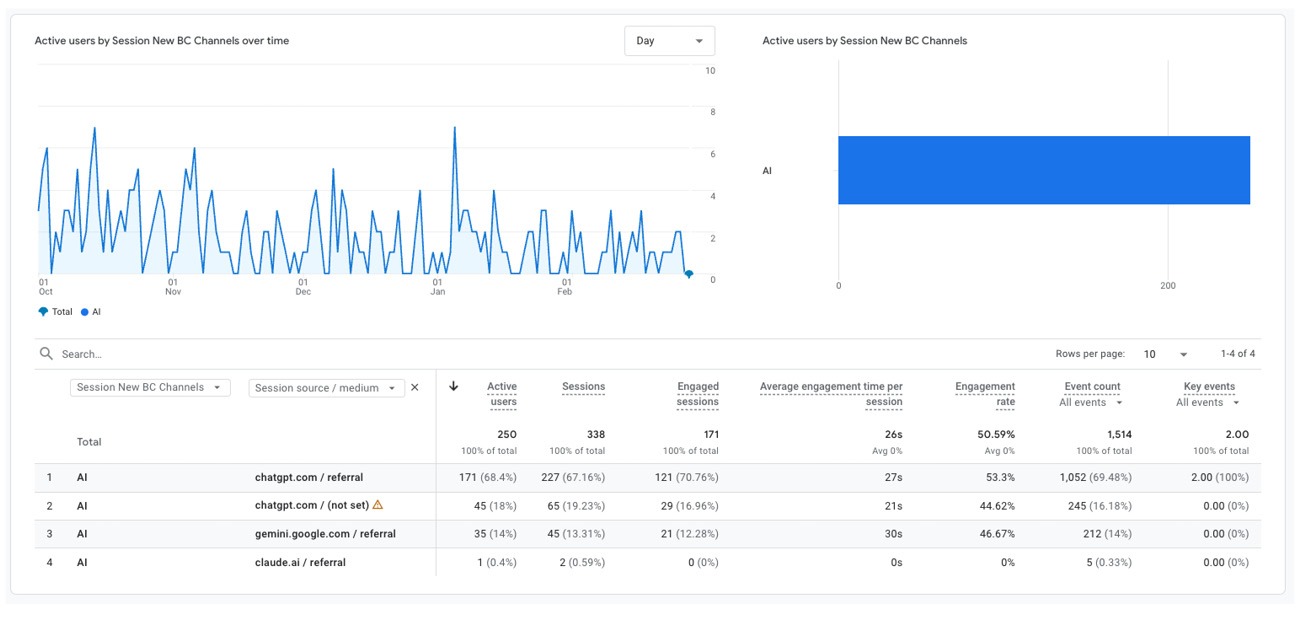Image resolution: width=1300 pixels, height=618 pixels.
Task: Click the search magnifying glass icon
Action: 46,353
